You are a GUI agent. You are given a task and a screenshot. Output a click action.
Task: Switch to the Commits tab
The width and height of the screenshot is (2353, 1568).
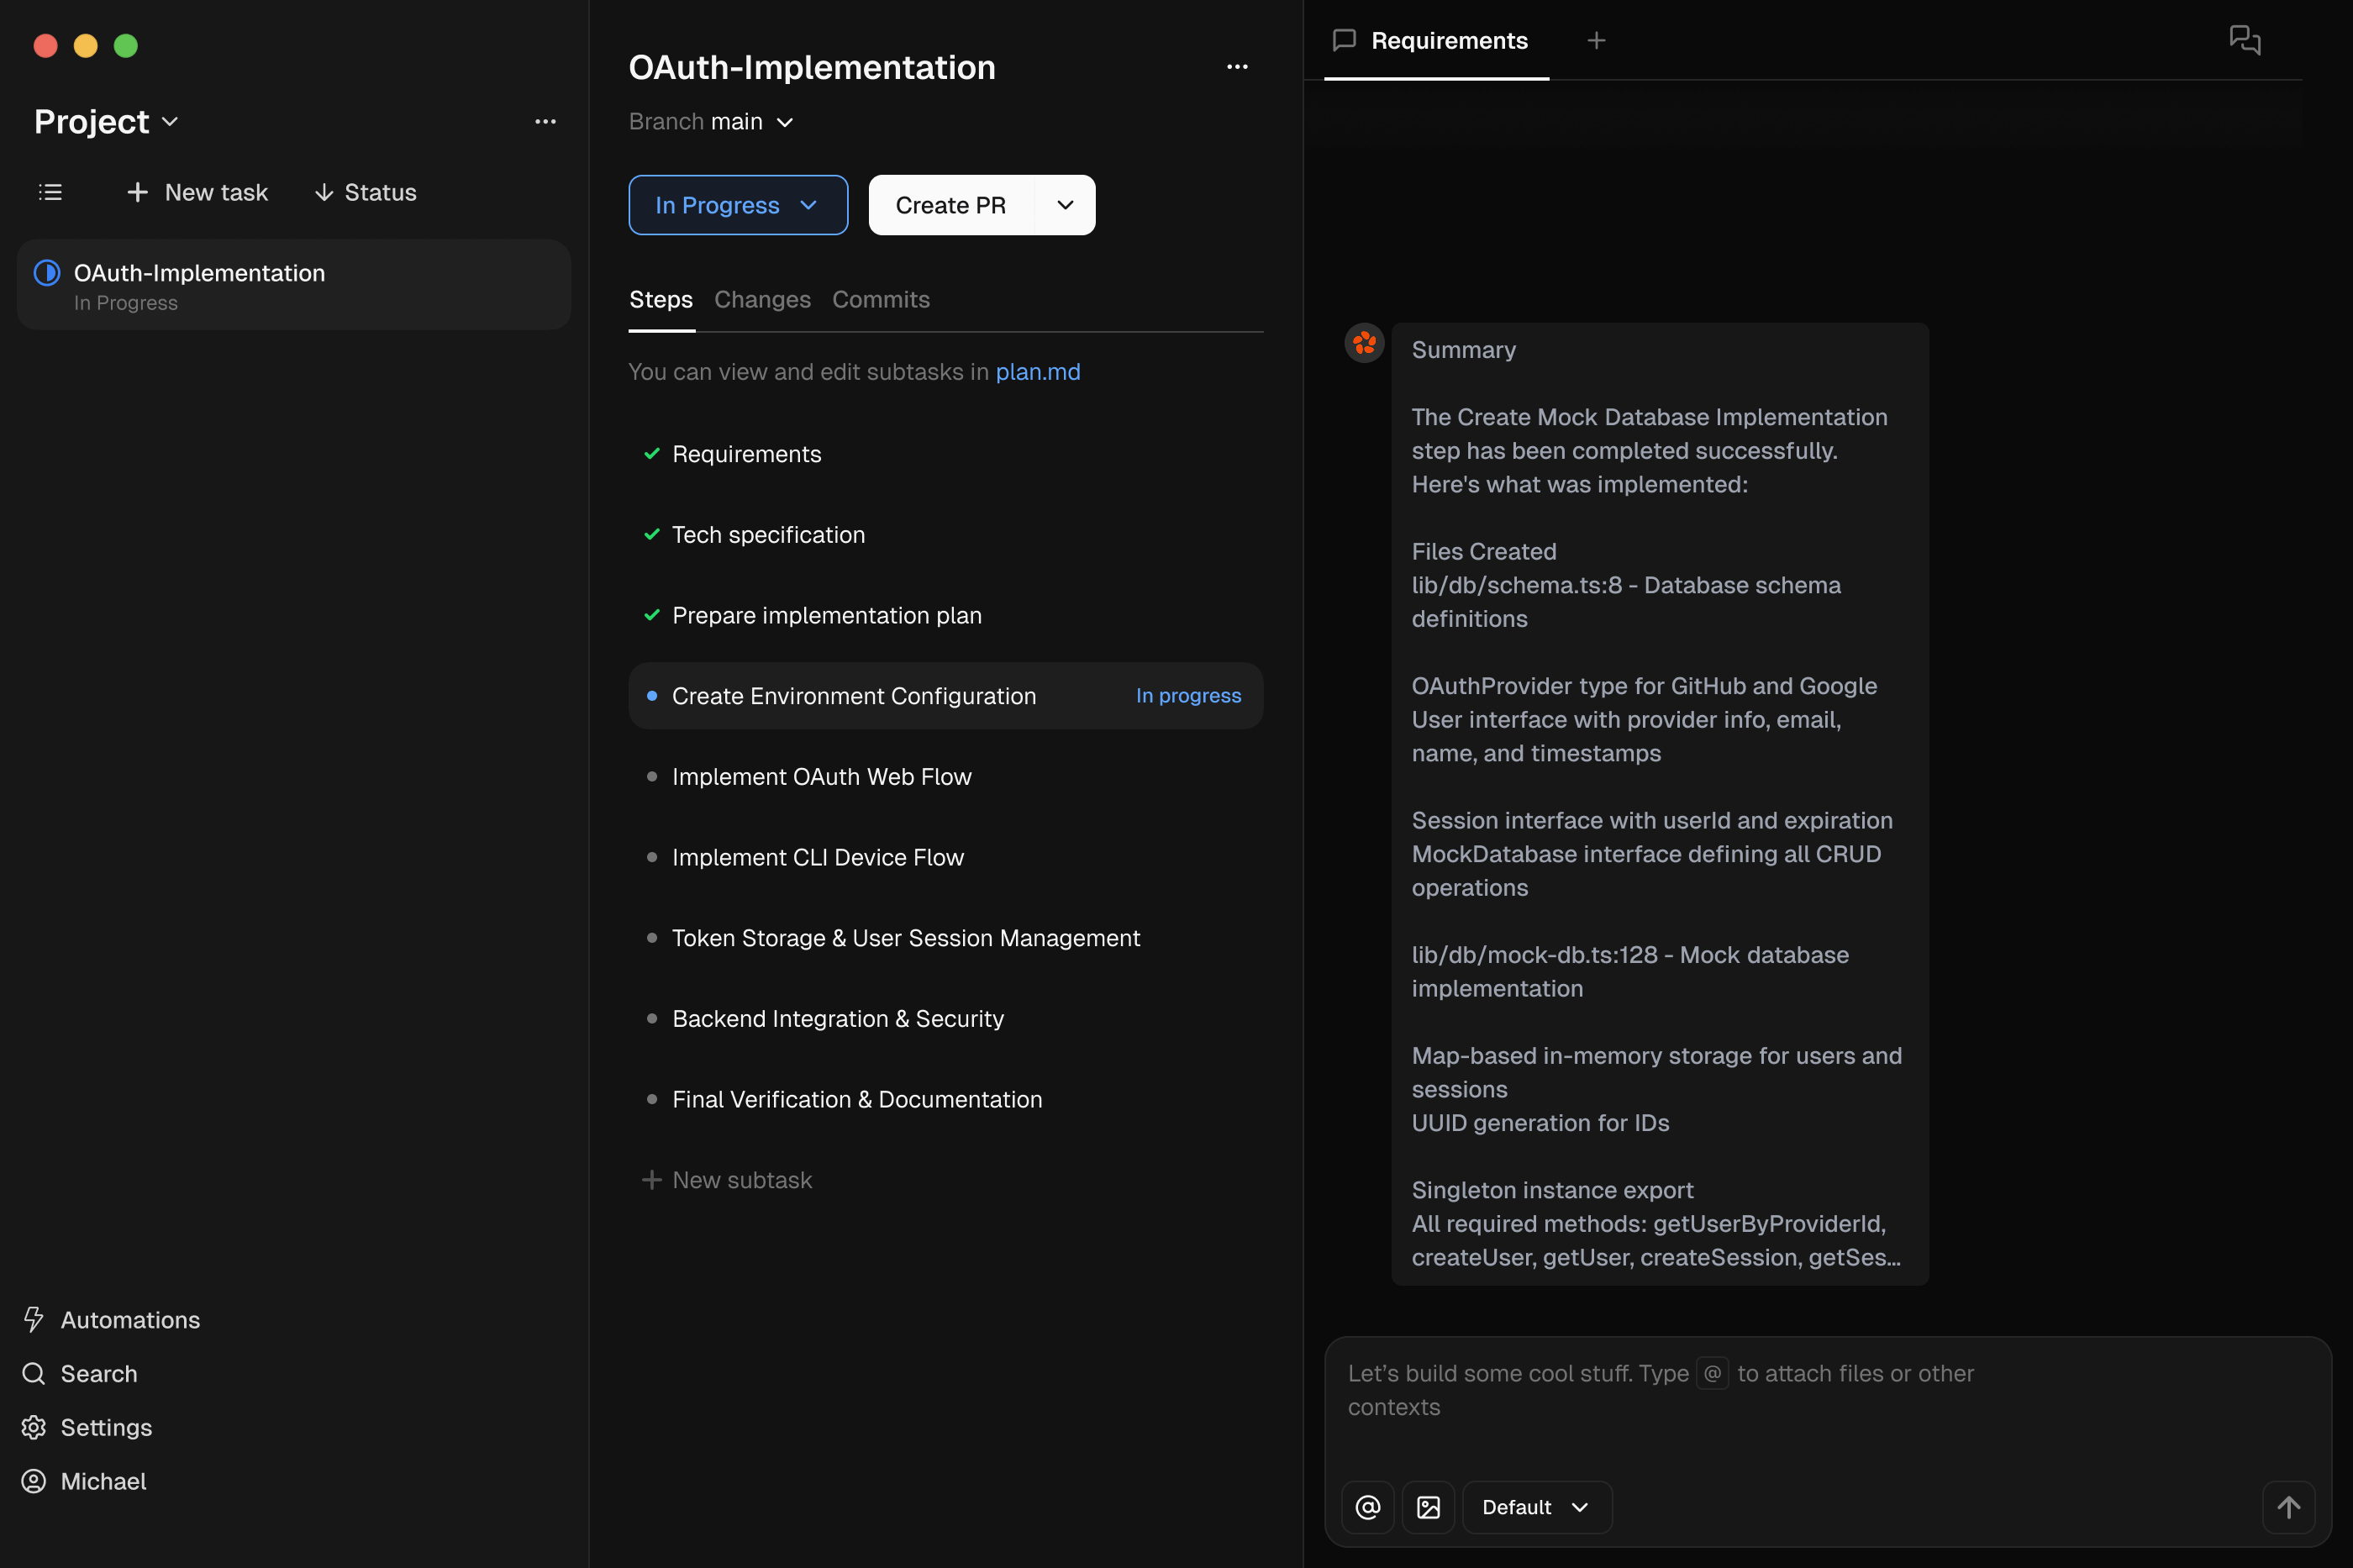880,300
